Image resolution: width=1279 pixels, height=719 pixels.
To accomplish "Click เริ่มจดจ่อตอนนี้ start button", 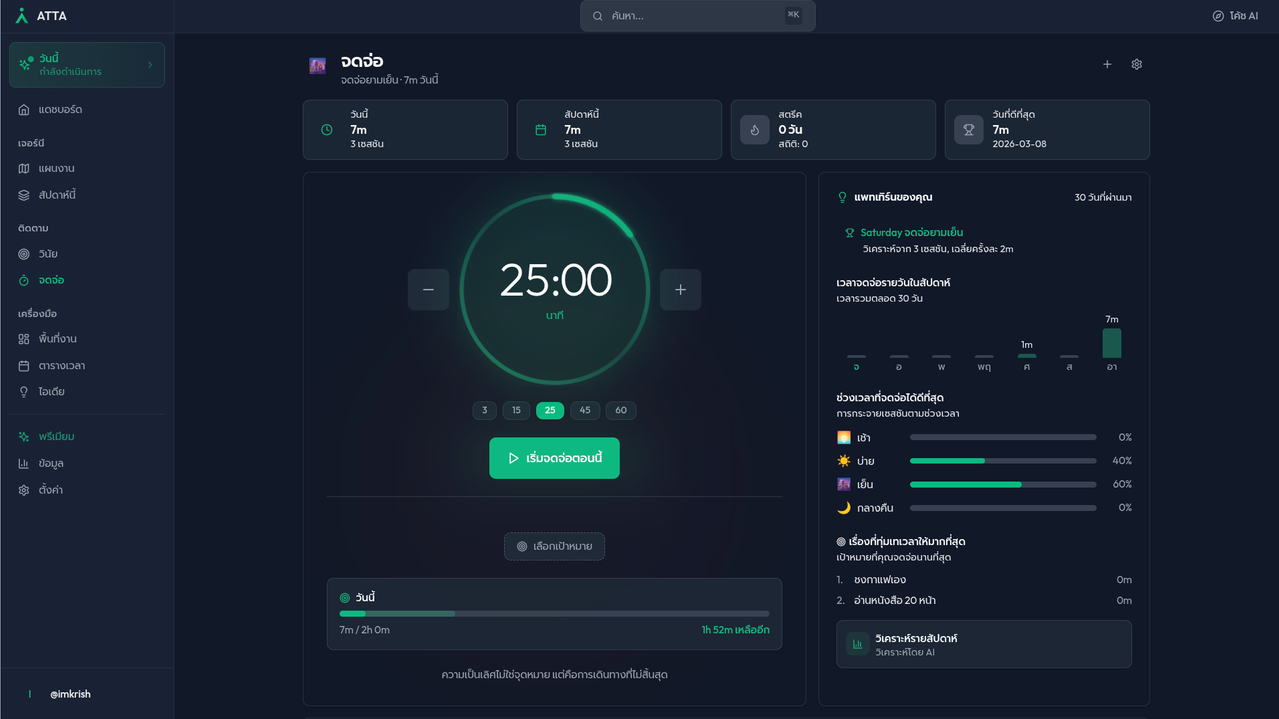I will tap(554, 458).
